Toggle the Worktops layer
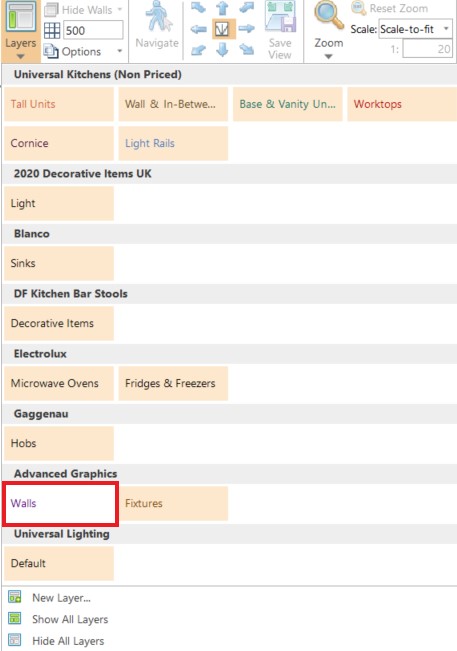457x651 pixels. pyautogui.click(x=402, y=104)
